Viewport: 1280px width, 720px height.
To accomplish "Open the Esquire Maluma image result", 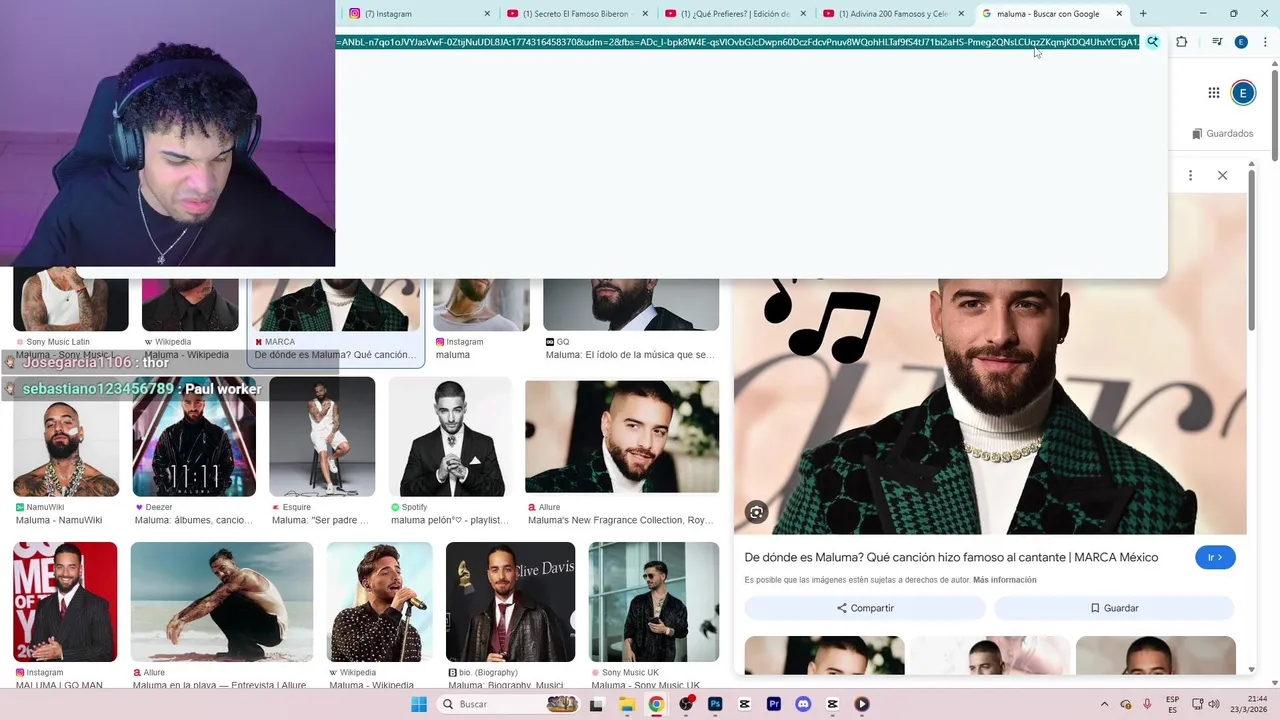I will [322, 437].
